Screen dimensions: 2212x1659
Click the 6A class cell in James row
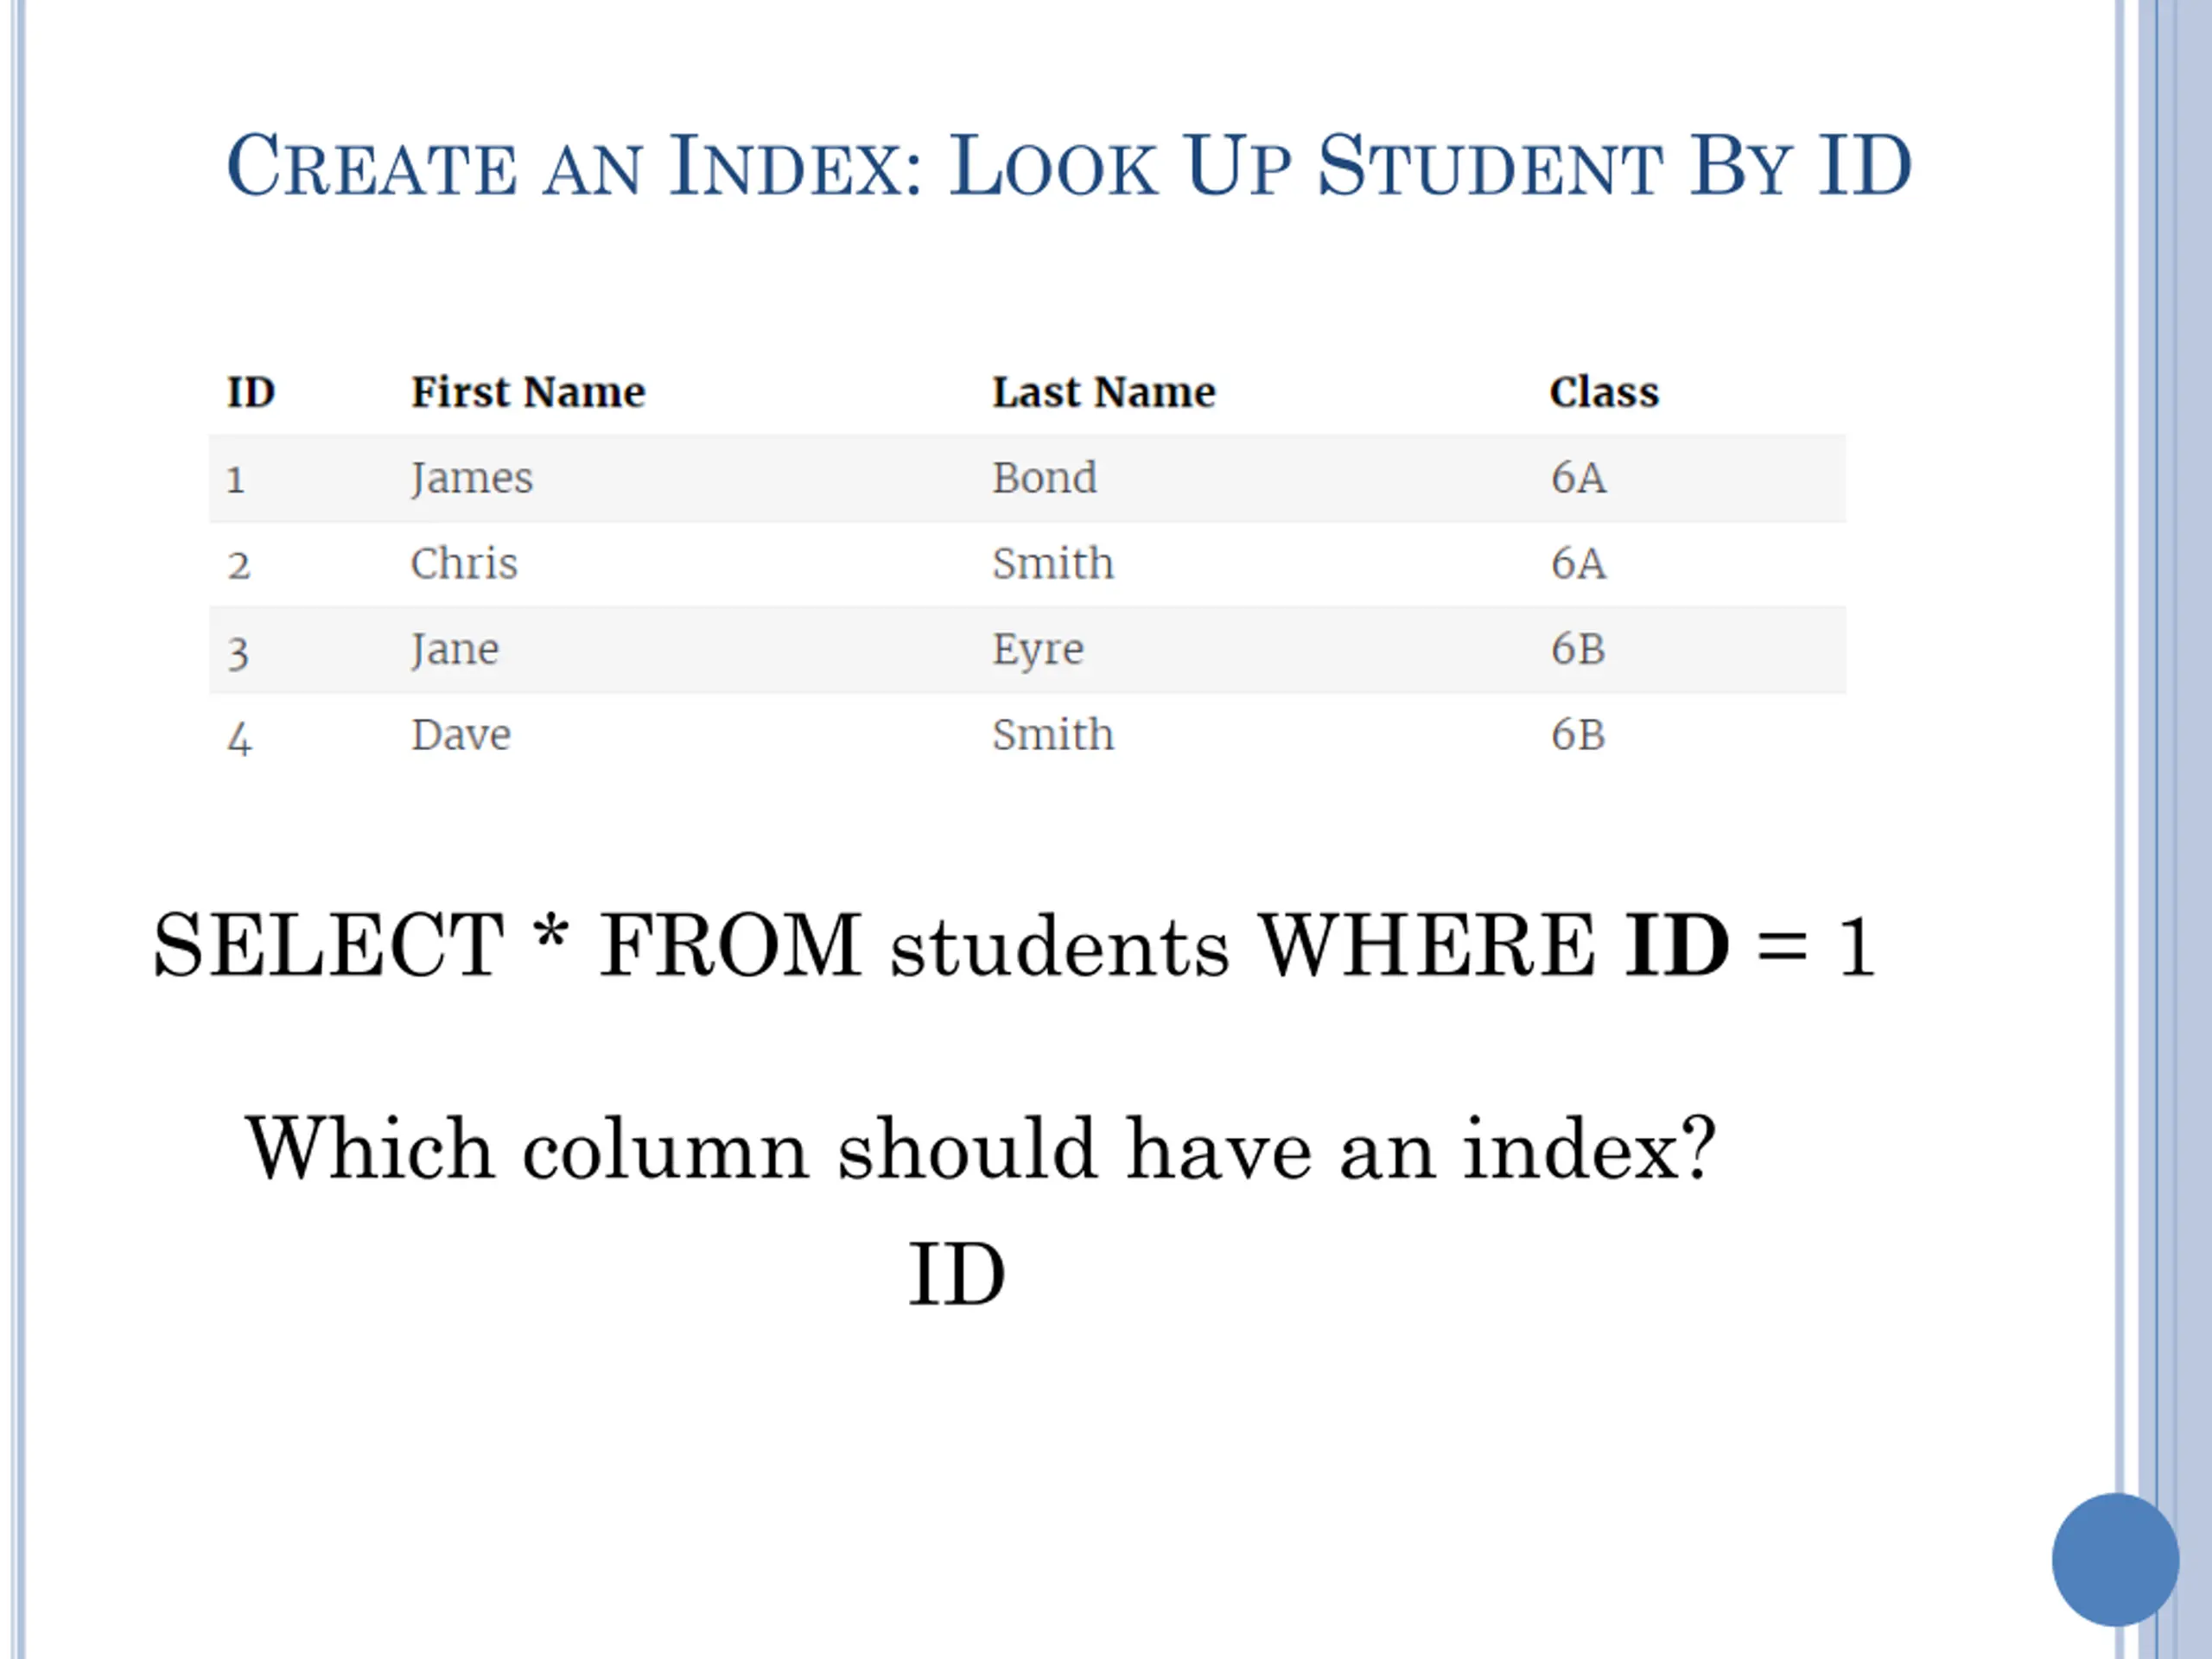(x=1578, y=478)
